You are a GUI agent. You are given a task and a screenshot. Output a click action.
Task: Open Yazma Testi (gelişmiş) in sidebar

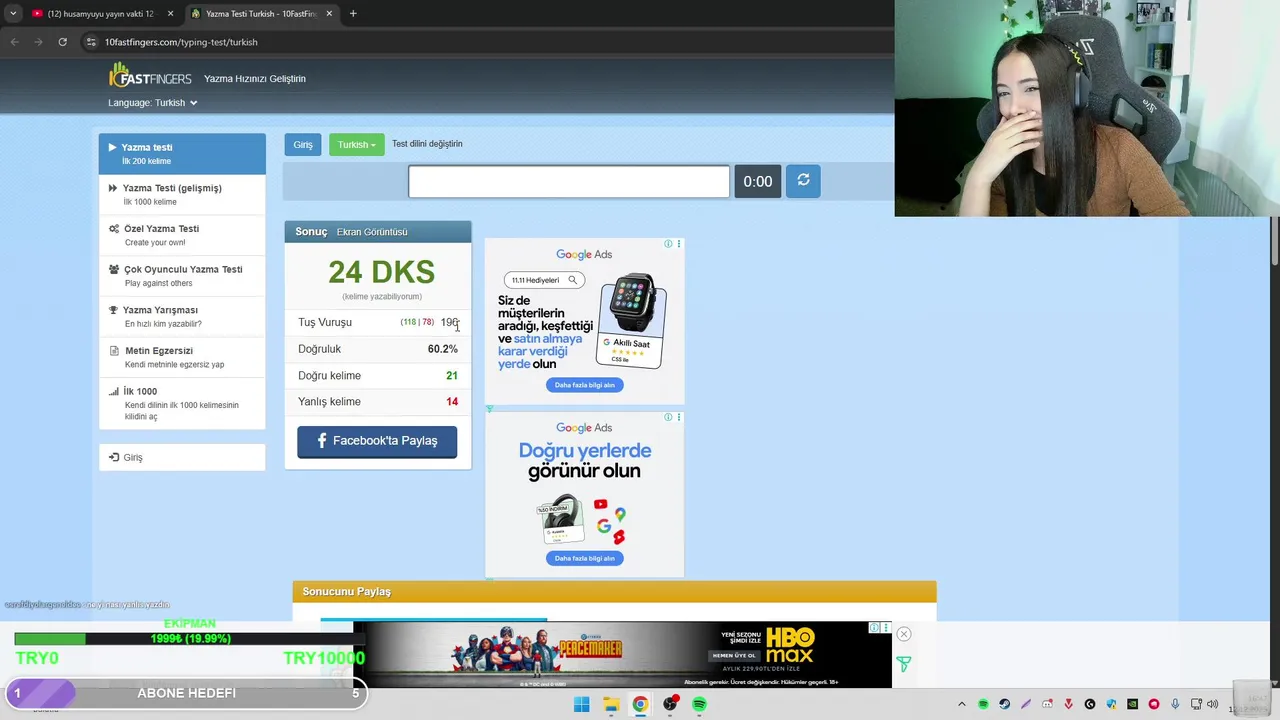click(182, 194)
